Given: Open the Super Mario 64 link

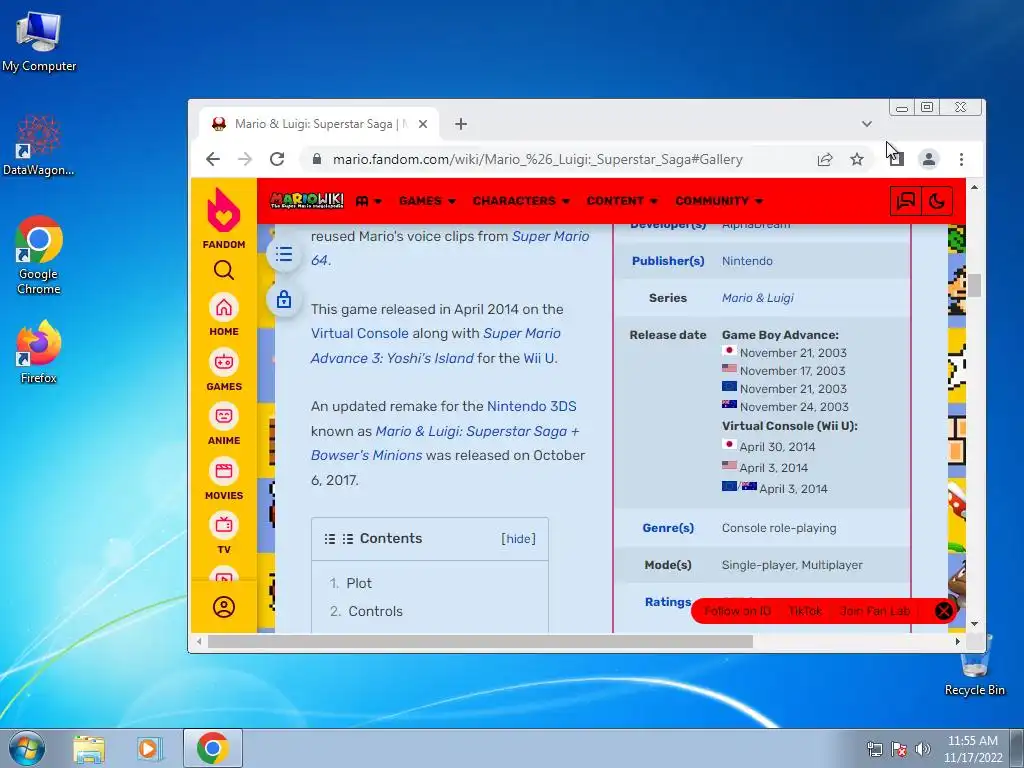Looking at the screenshot, I should (551, 236).
